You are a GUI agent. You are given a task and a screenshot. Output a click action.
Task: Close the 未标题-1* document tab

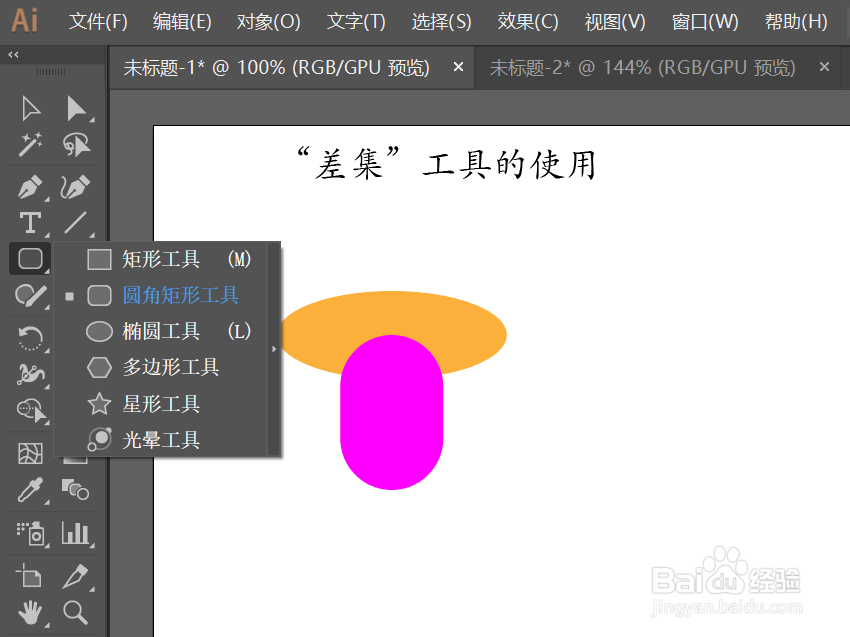458,67
